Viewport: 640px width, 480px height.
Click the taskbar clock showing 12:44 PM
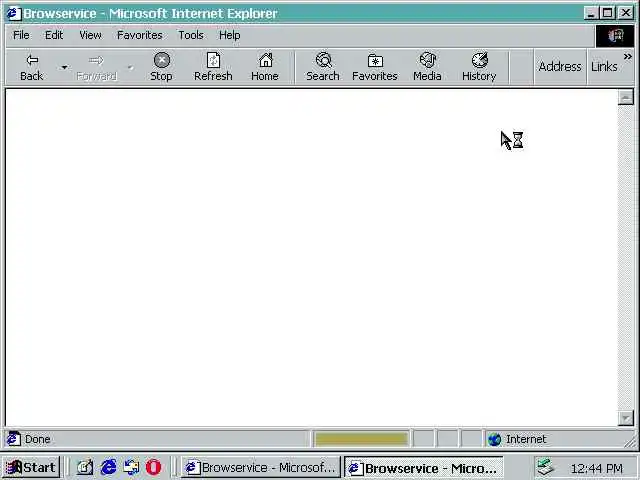(597, 468)
